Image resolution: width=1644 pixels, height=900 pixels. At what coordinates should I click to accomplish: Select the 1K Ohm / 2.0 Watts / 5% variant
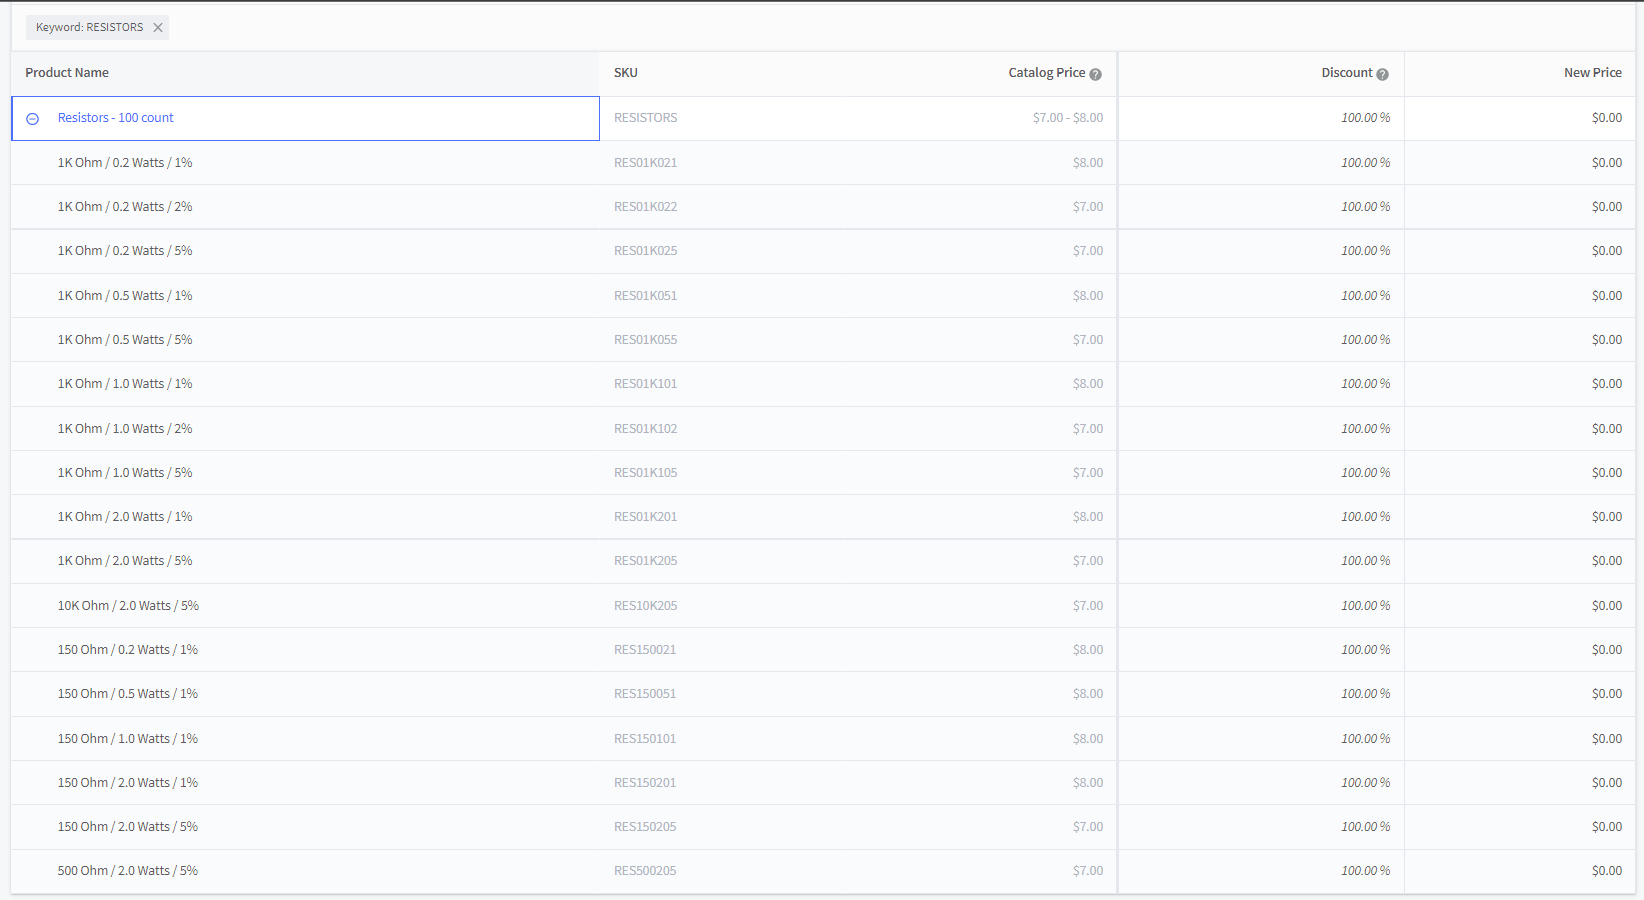tap(125, 561)
